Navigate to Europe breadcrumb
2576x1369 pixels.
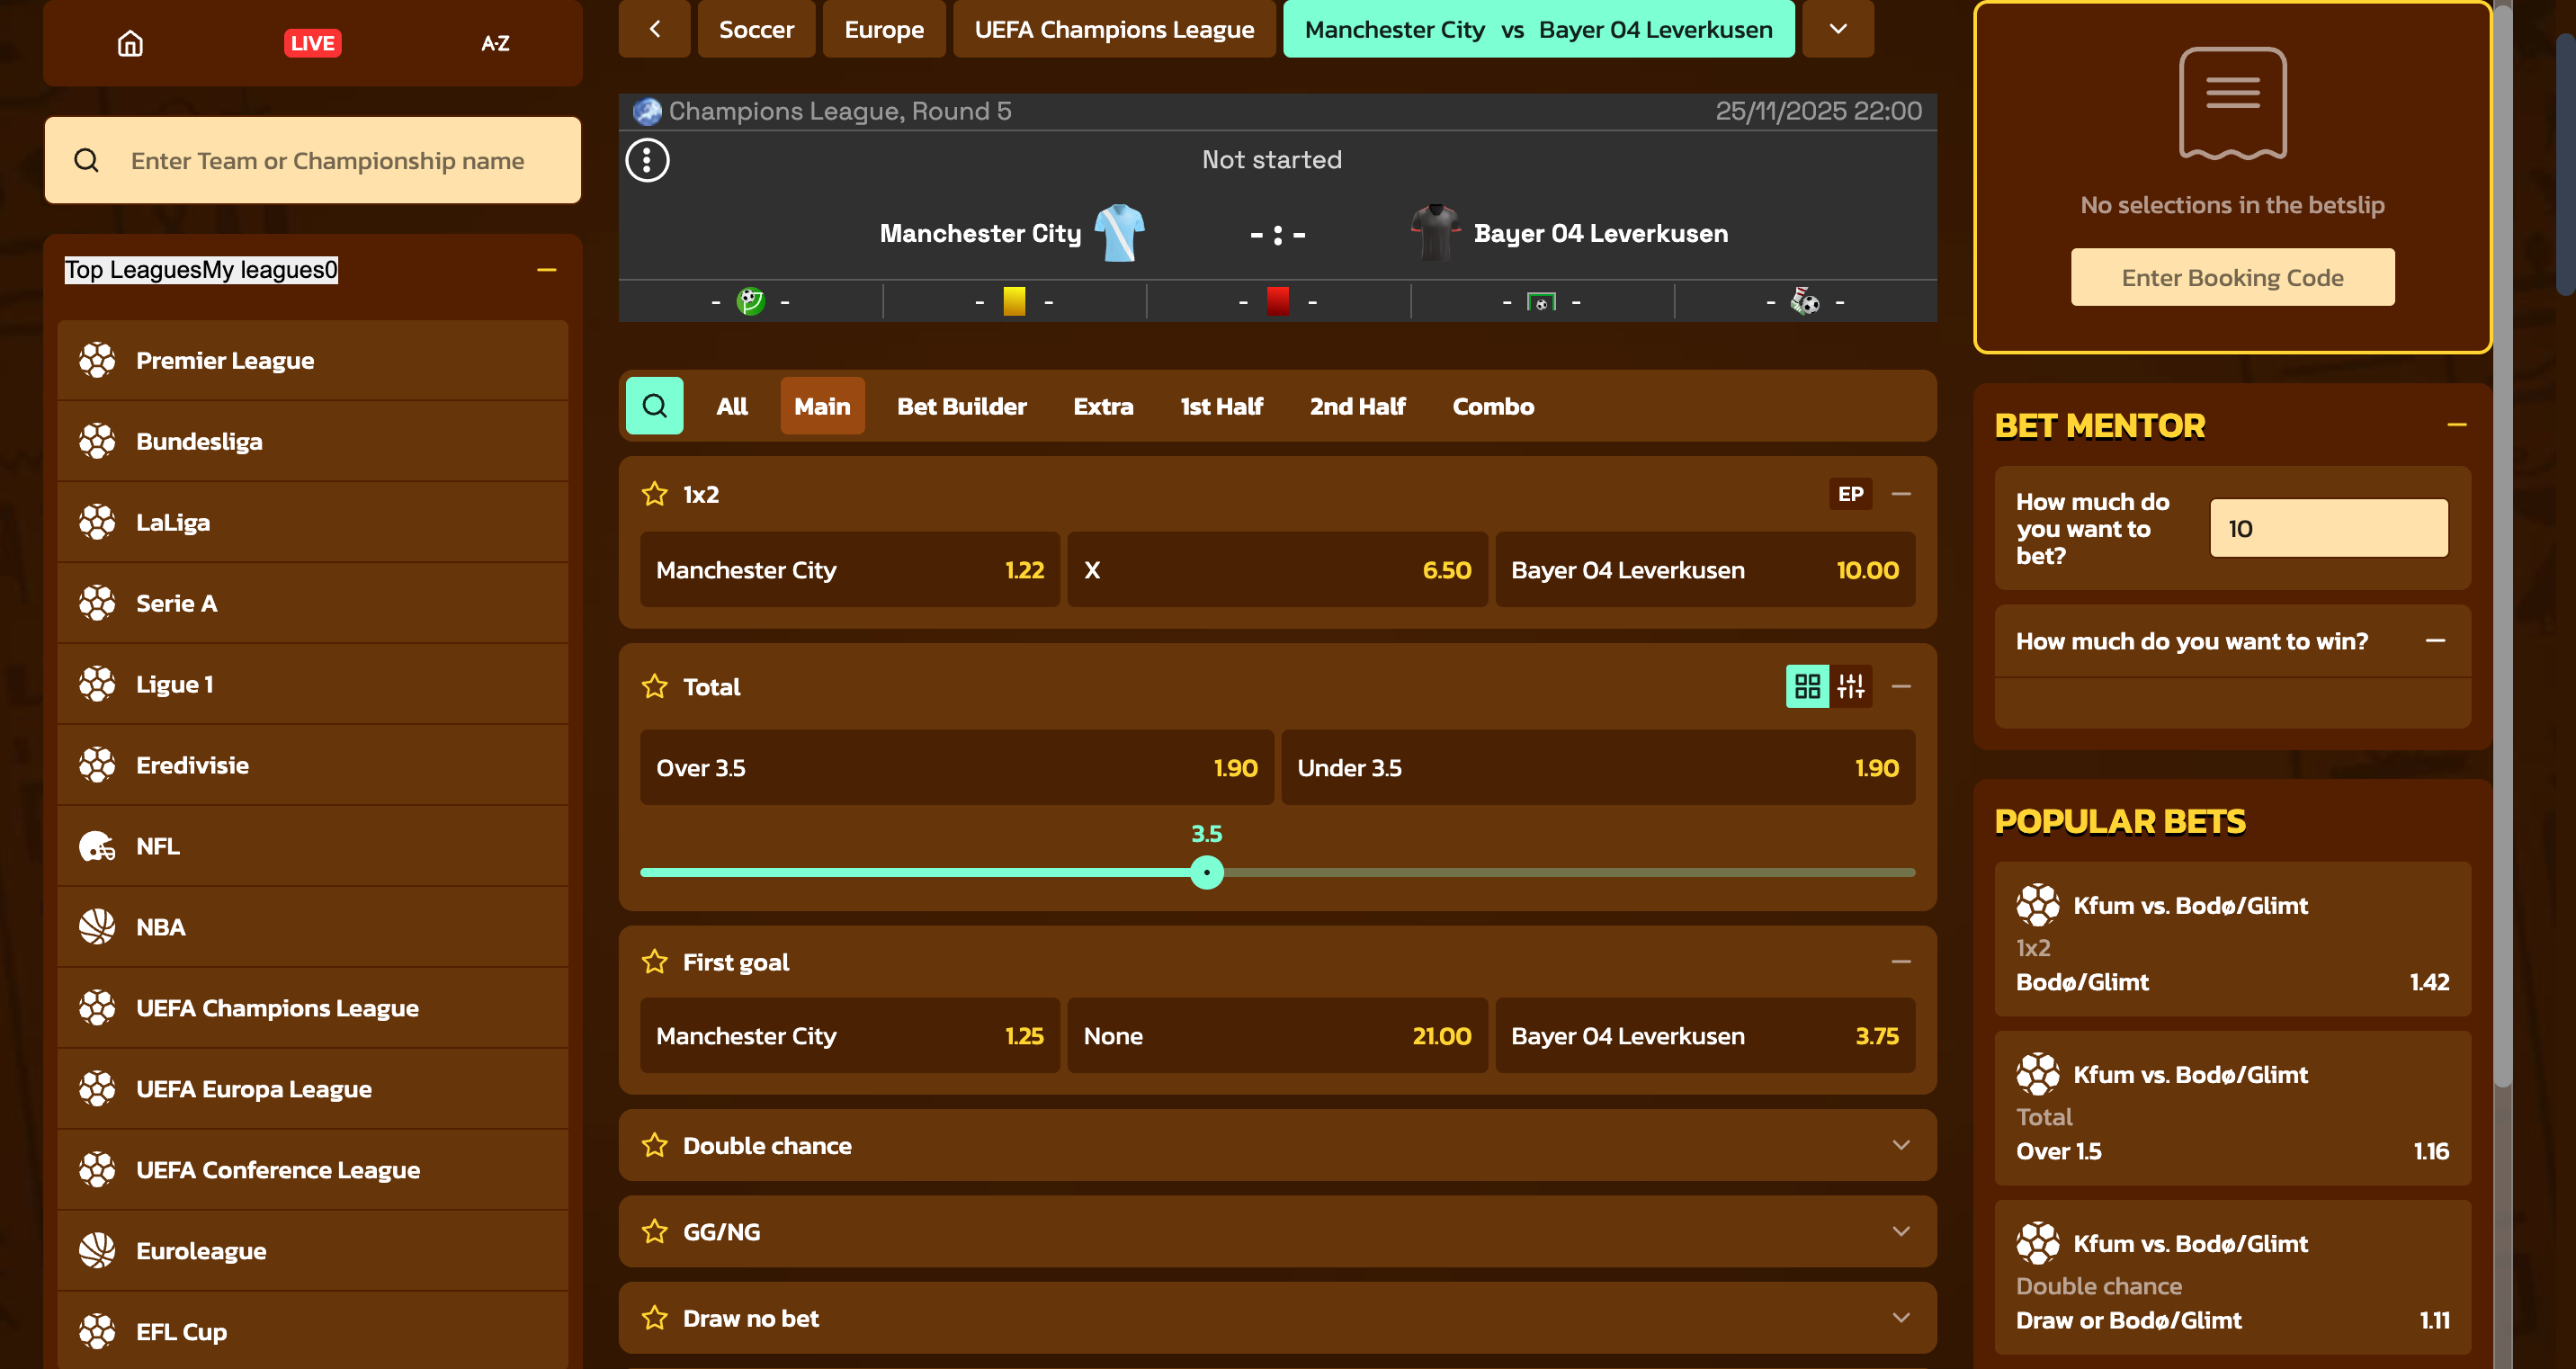point(884,29)
